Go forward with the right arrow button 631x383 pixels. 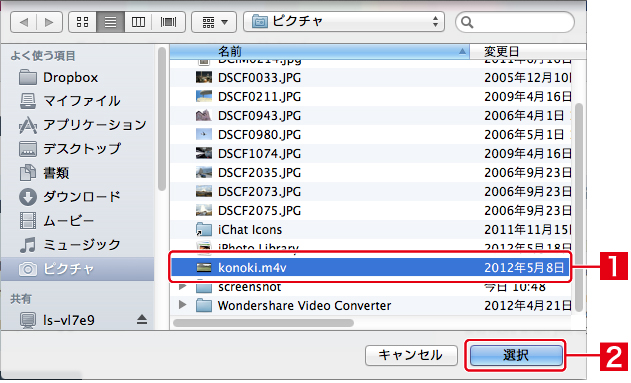49,22
